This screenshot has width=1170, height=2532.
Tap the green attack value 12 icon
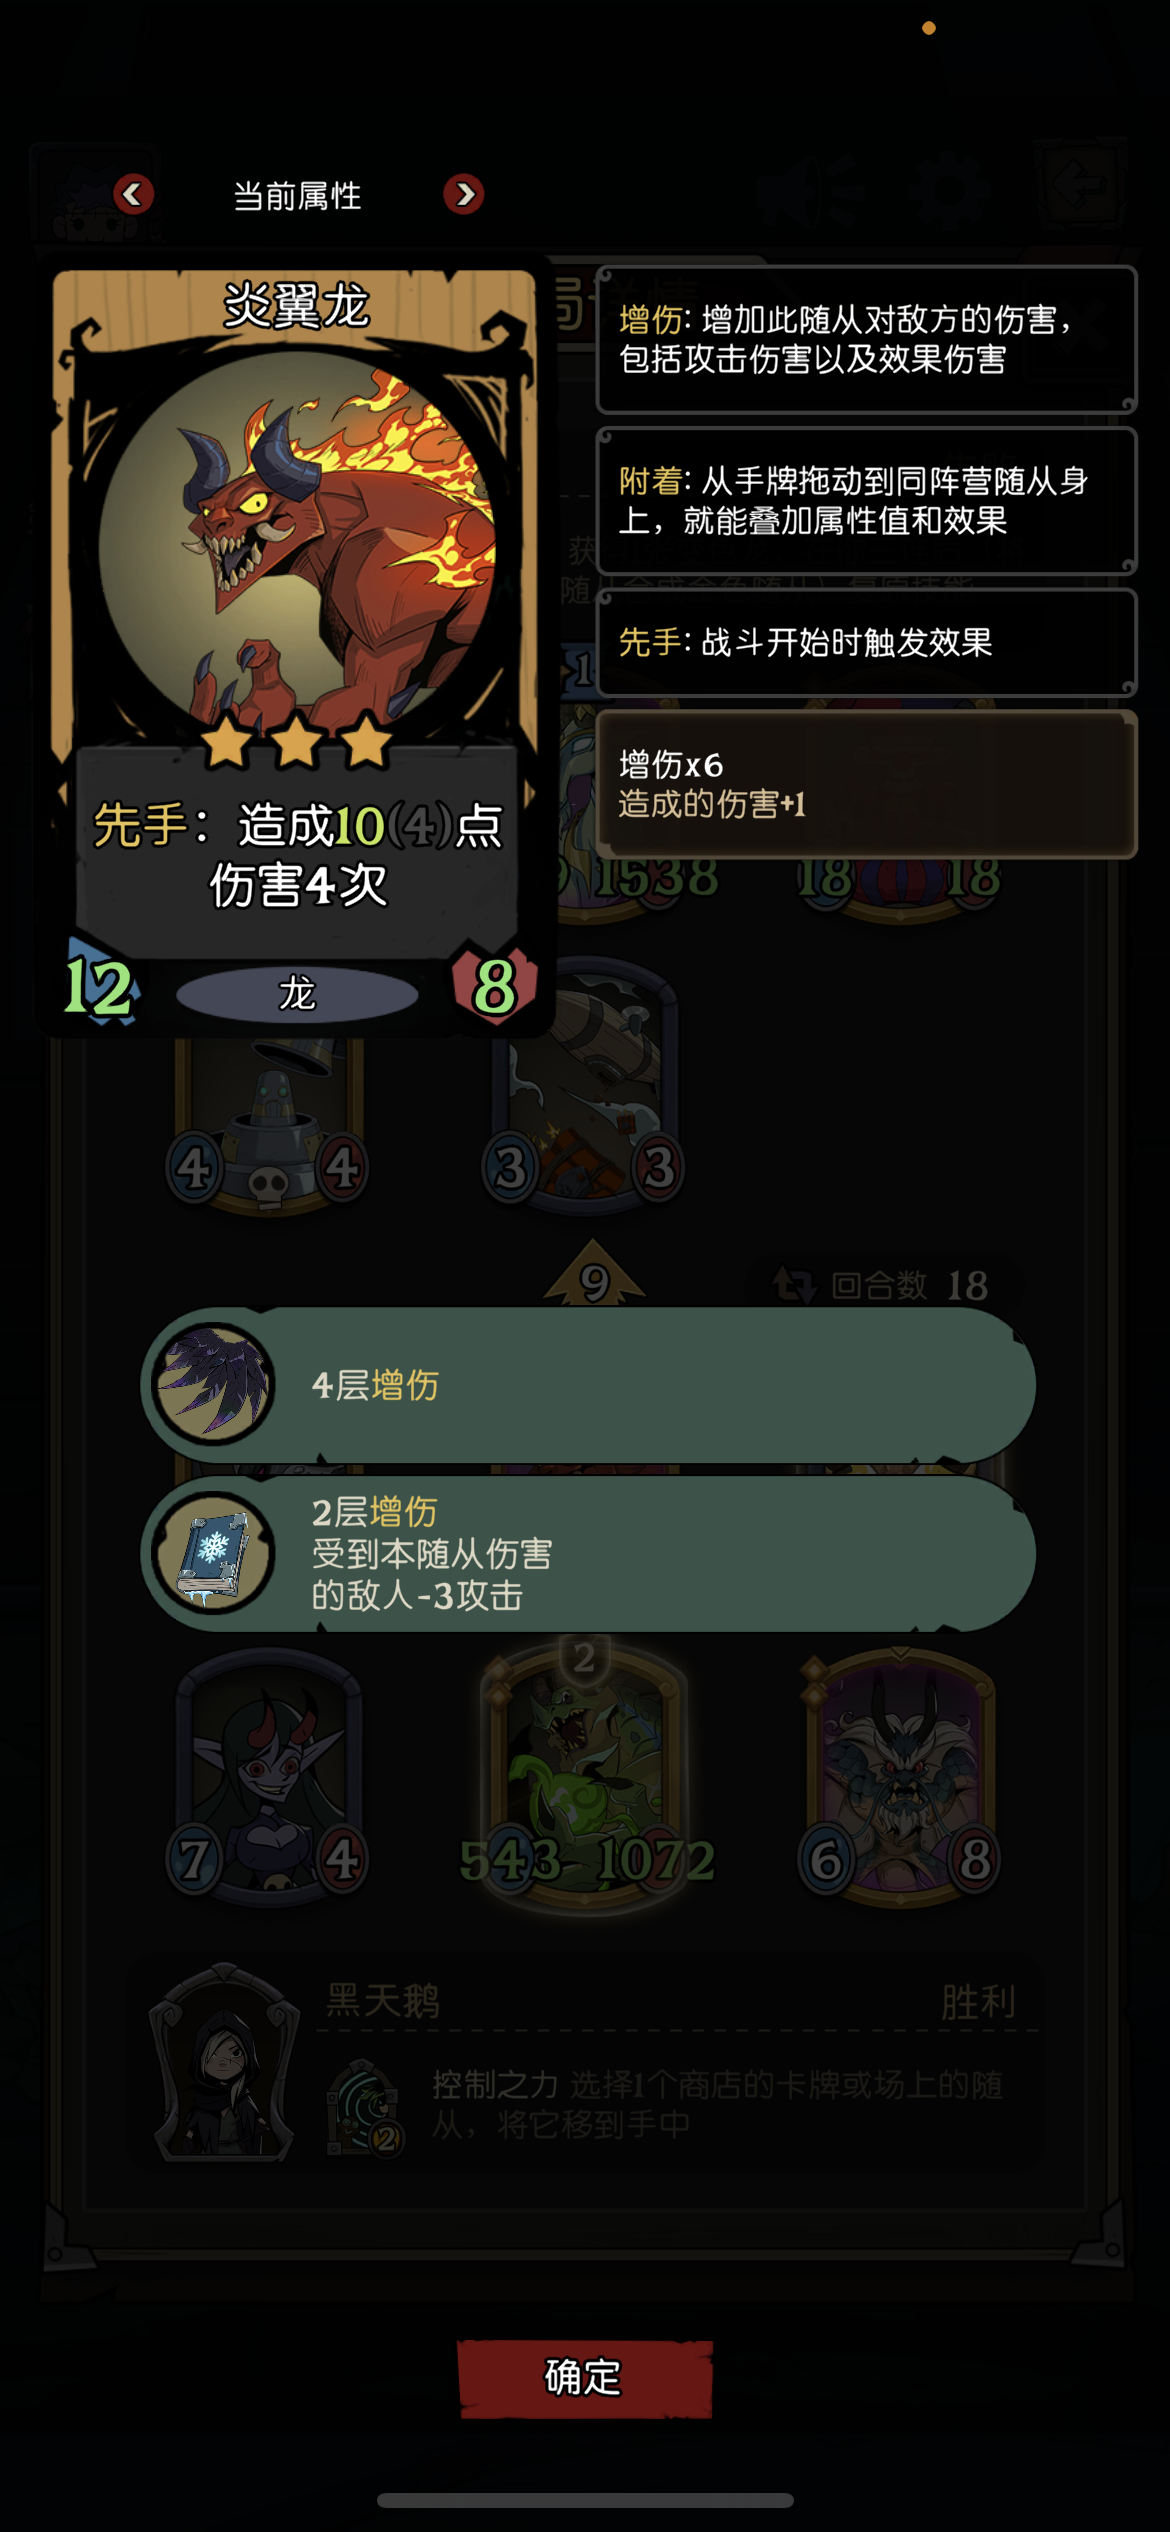click(98, 987)
